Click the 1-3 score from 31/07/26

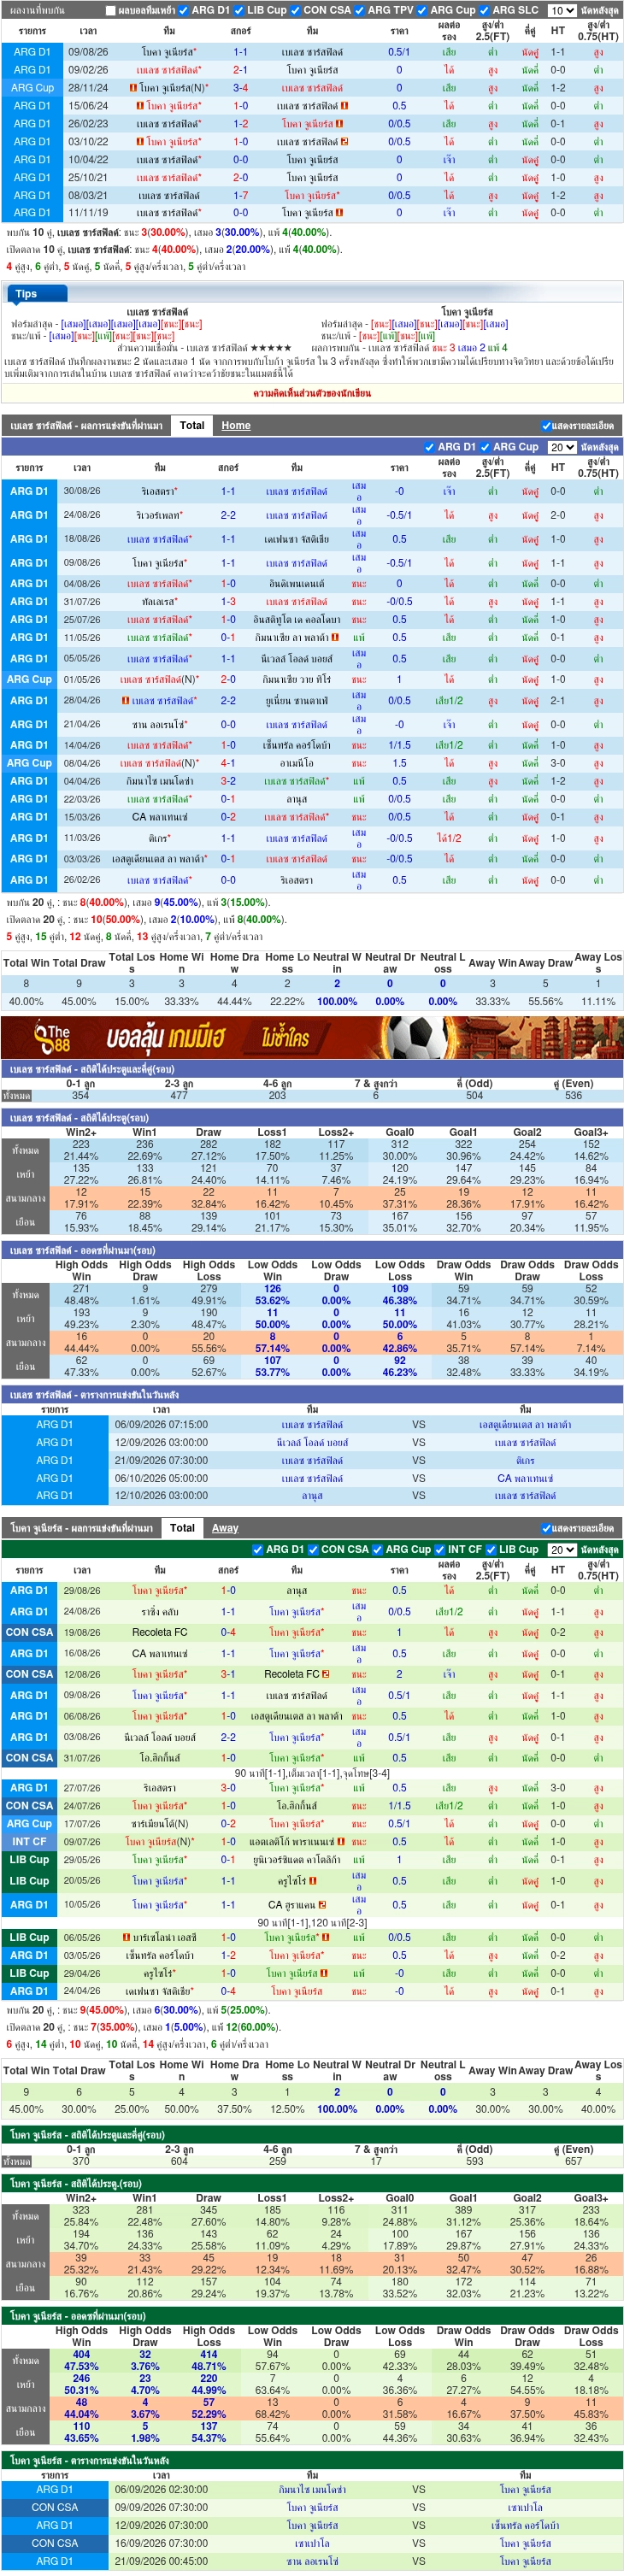coord(228,602)
